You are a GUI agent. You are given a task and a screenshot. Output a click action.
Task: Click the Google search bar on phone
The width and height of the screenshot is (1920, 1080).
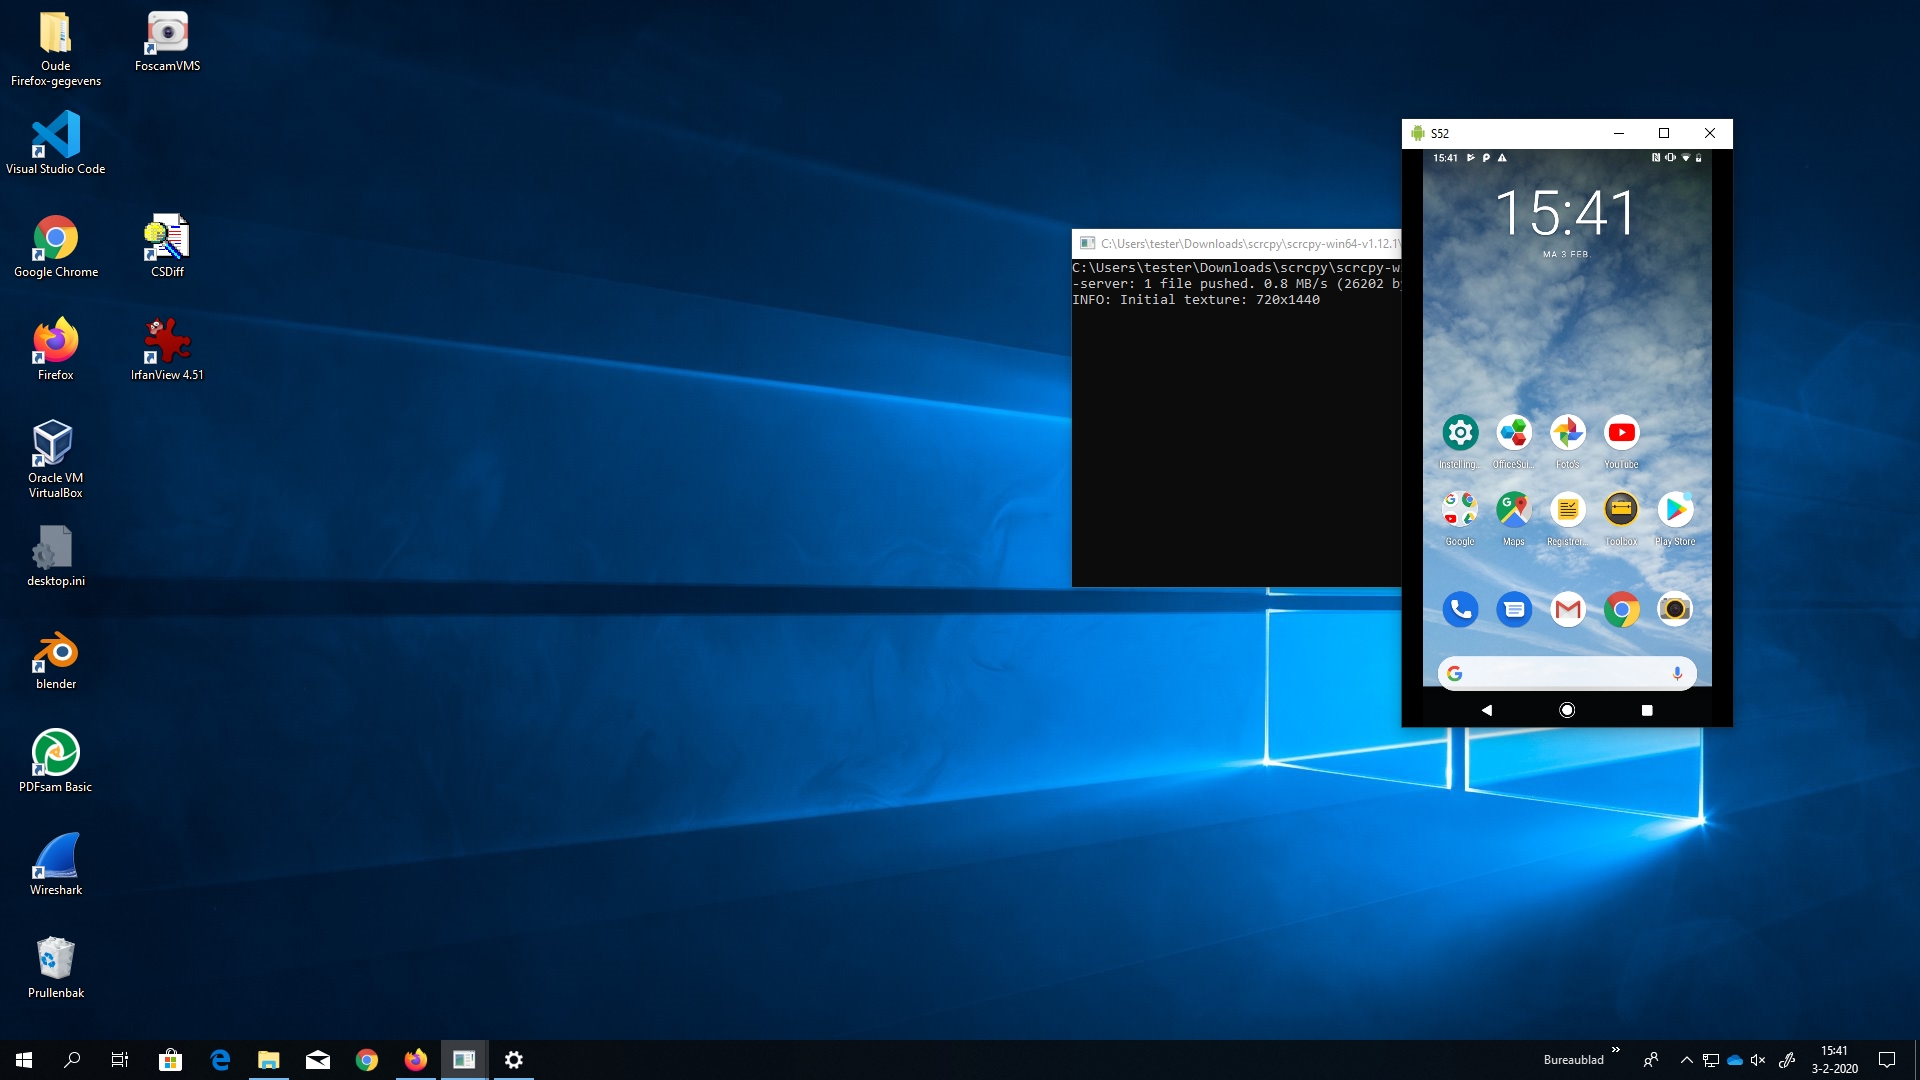tap(1560, 674)
